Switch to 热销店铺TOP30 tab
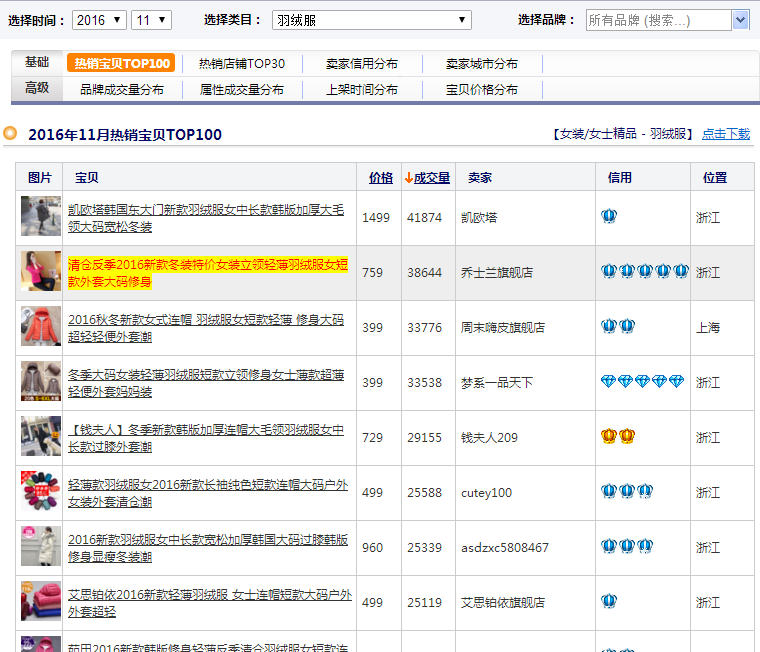This screenshot has width=760, height=652. click(241, 64)
